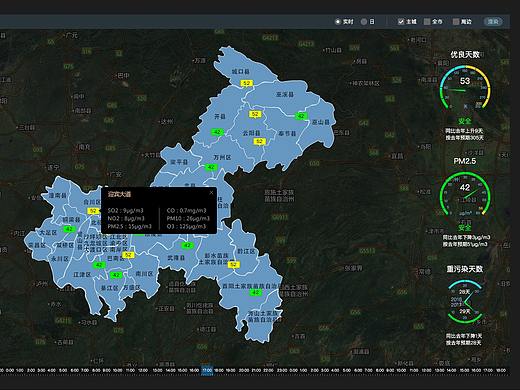Image resolution: width=520 pixels, height=390 pixels.
Task: Select the highlighted 17:00 timeline mark
Action: 207,370
